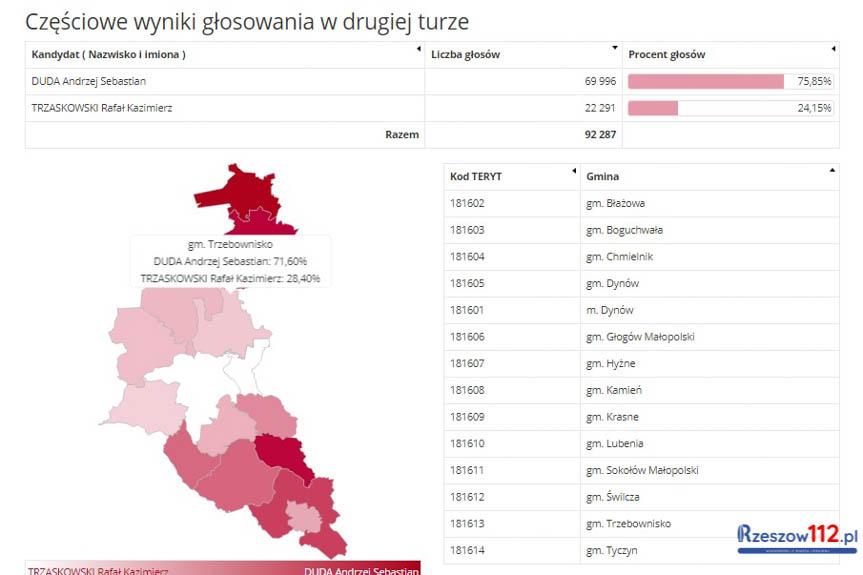Screen dimensions: 863x575
Task: Choose m. Dynów entry 181601
Action: 609,310
